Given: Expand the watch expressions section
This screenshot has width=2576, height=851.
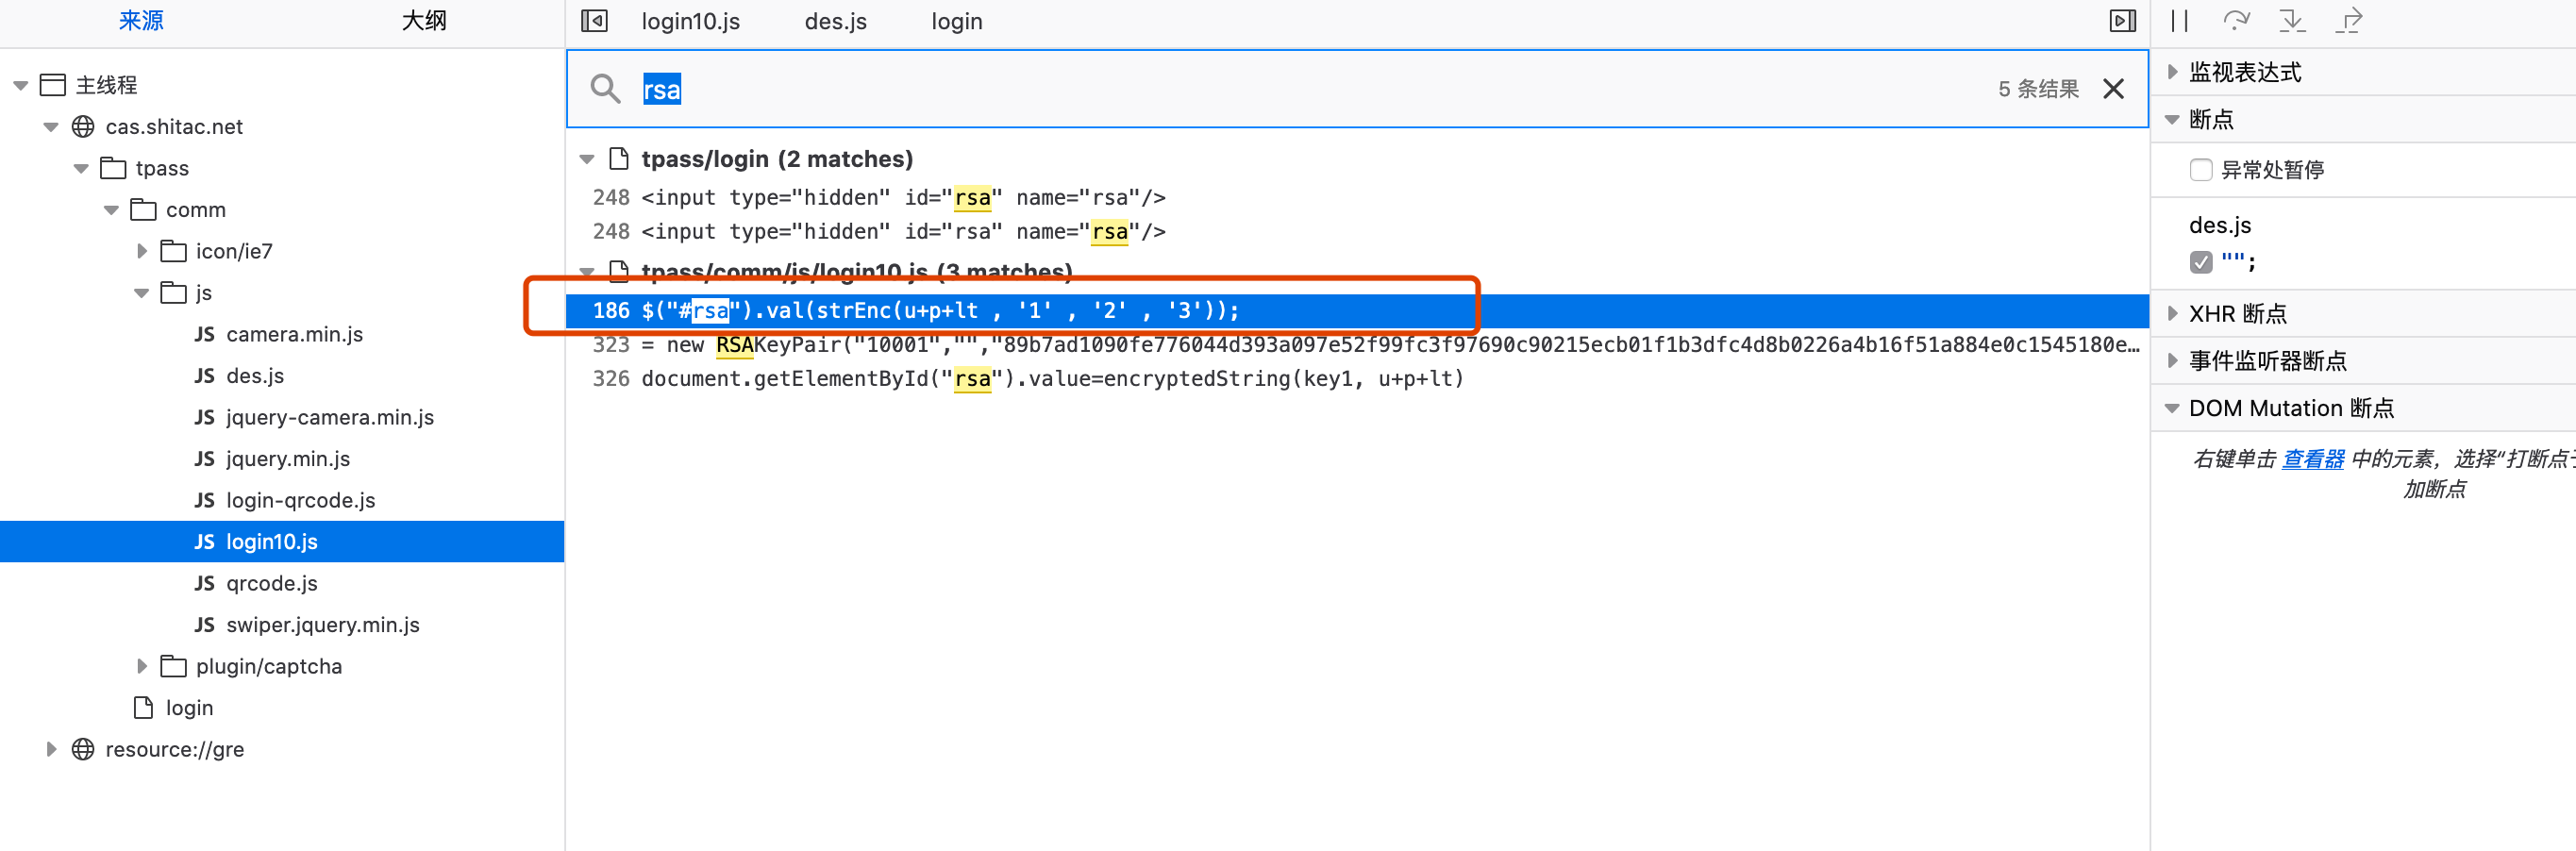Looking at the screenshot, I should [2172, 72].
